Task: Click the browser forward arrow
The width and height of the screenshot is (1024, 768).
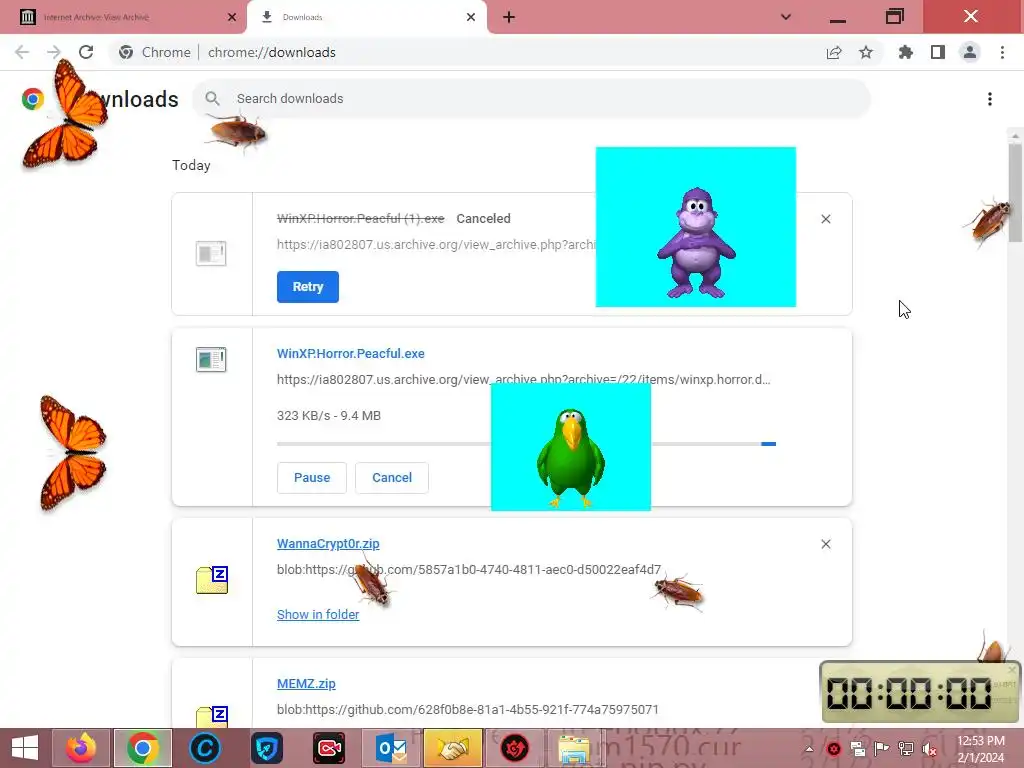Action: click(54, 52)
